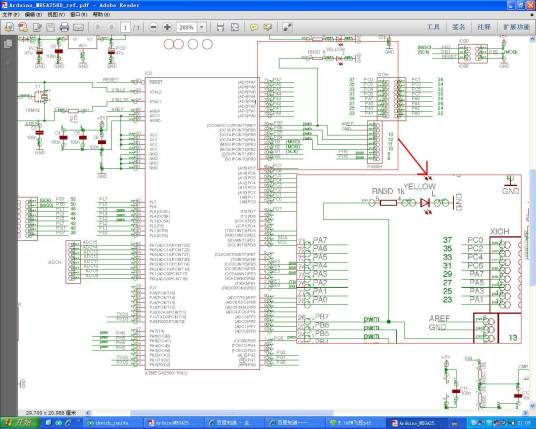The width and height of the screenshot is (536, 429).
Task: Open the 注释 comment pane
Action: 484,27
